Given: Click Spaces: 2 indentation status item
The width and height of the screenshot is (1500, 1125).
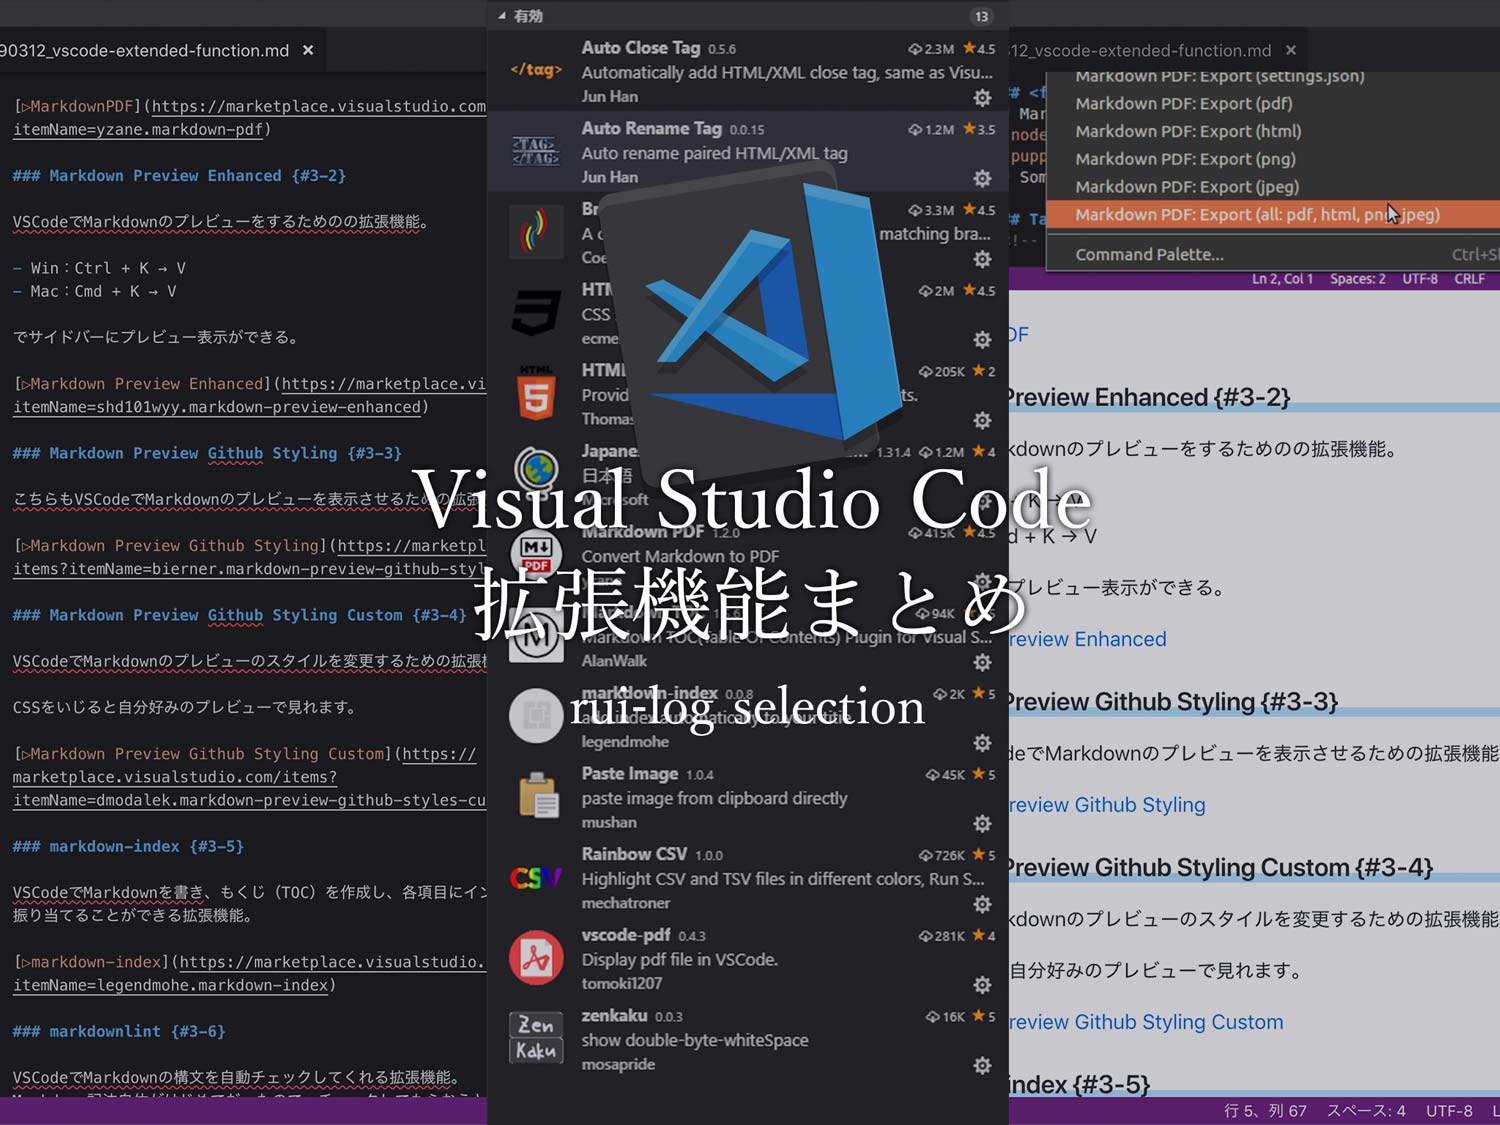Looking at the screenshot, I should tap(1357, 279).
